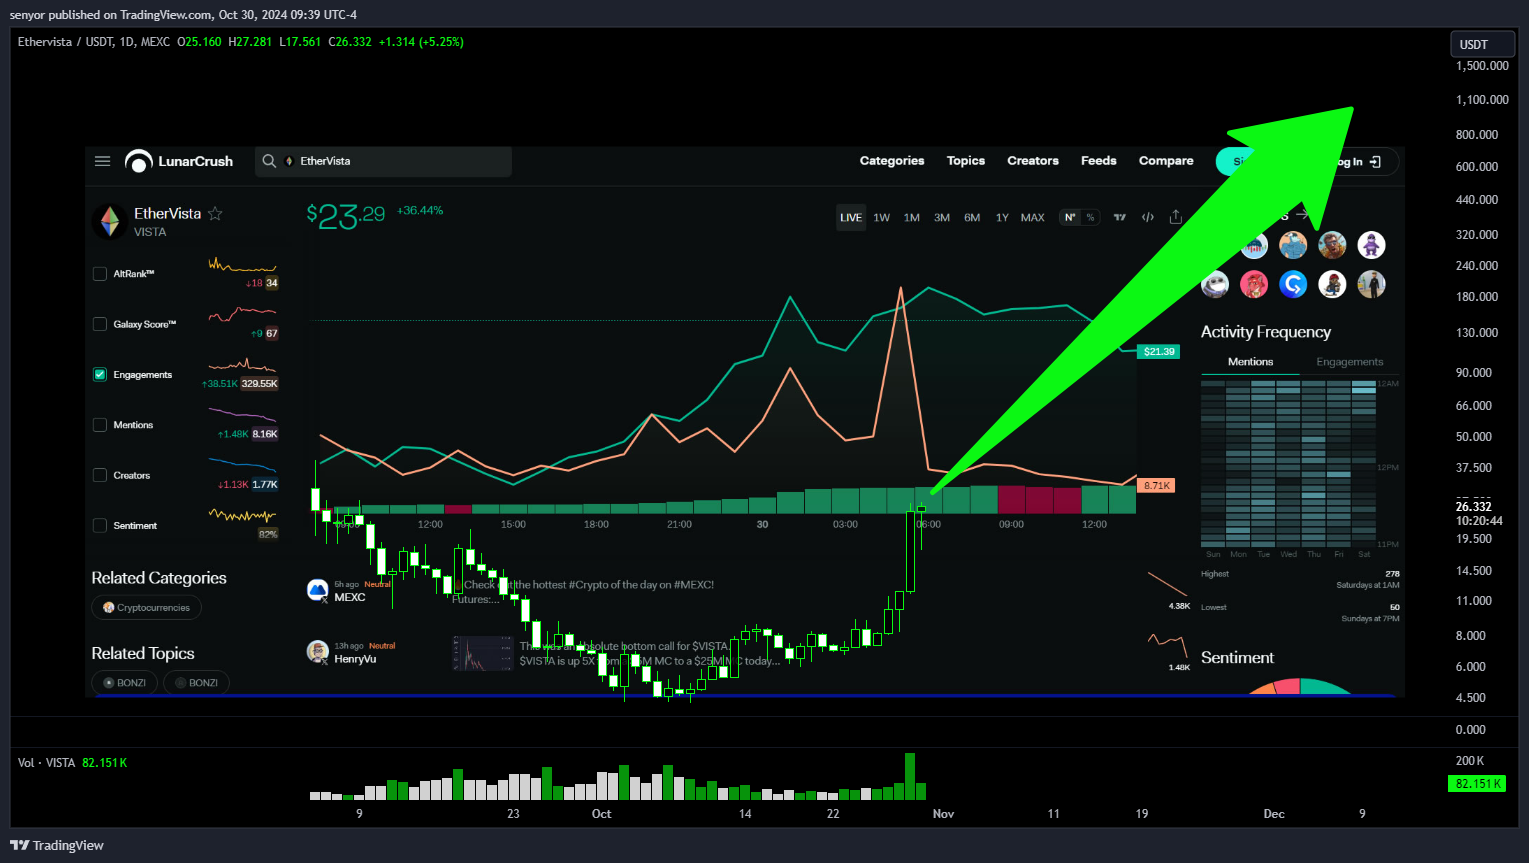Image resolution: width=1529 pixels, height=863 pixels.
Task: Select the 1Y timeframe
Action: pos(1002,218)
